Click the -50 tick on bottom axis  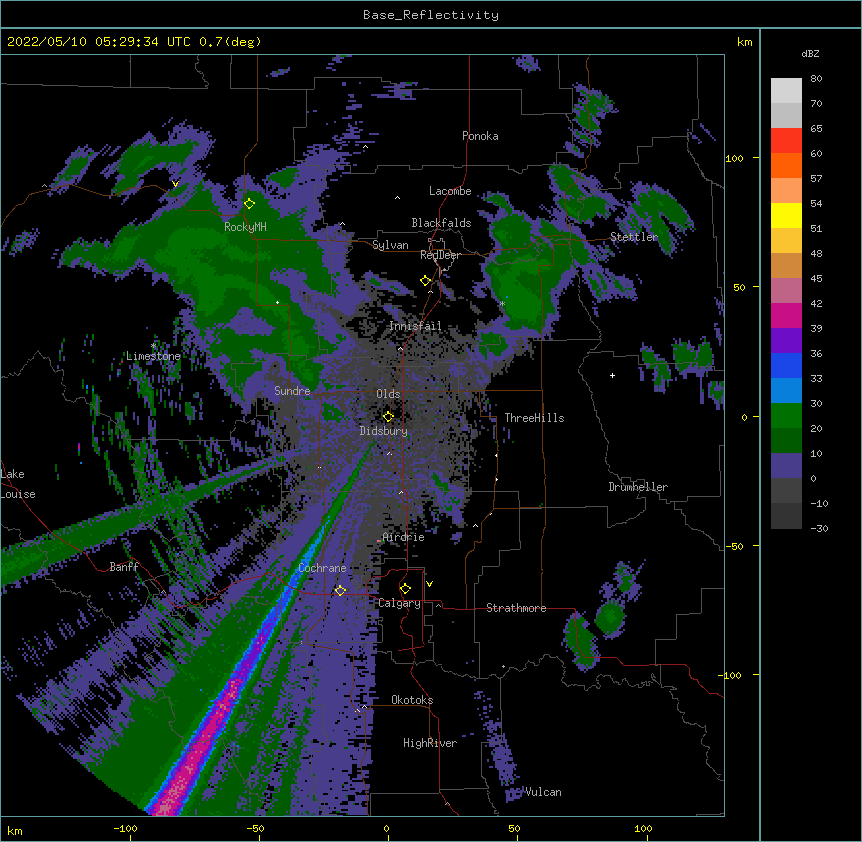click(255, 828)
